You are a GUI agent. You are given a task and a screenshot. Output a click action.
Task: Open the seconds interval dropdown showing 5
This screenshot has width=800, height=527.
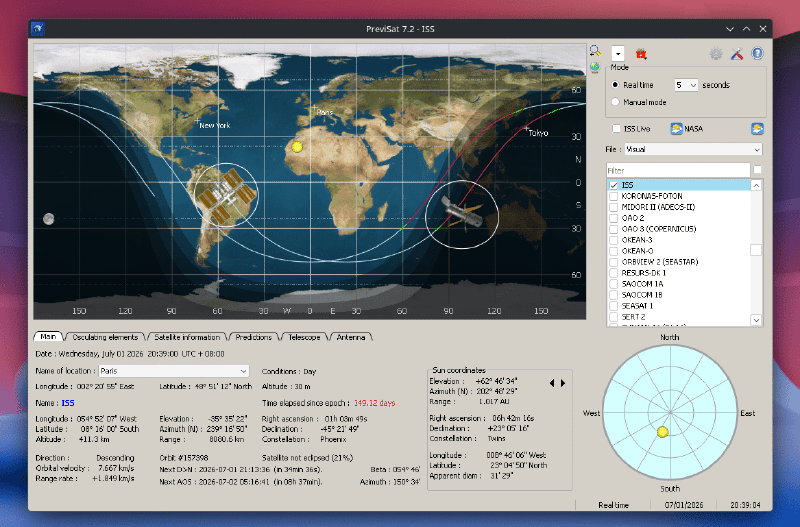[x=686, y=85]
